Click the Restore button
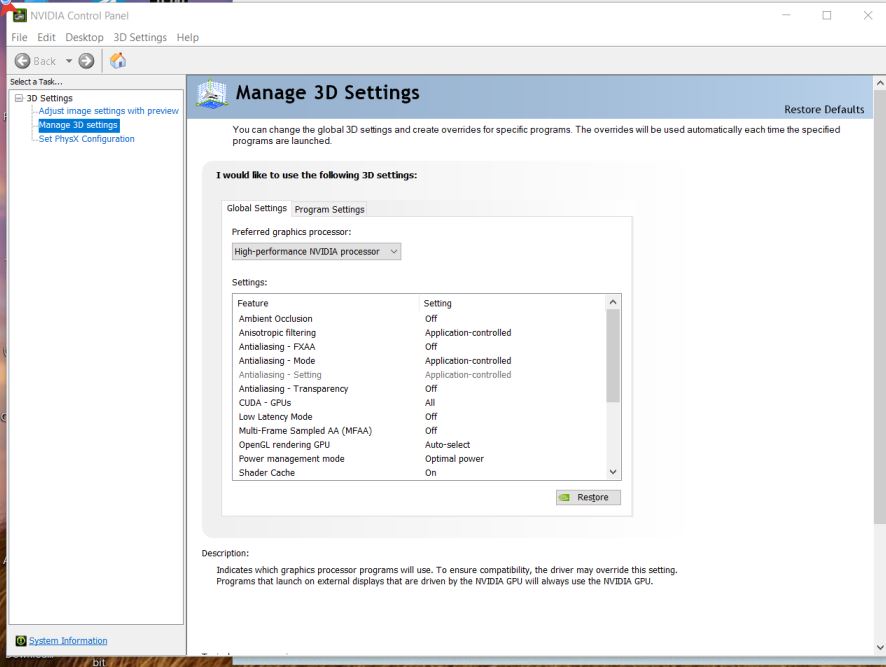This screenshot has height=667, width=886. (588, 497)
